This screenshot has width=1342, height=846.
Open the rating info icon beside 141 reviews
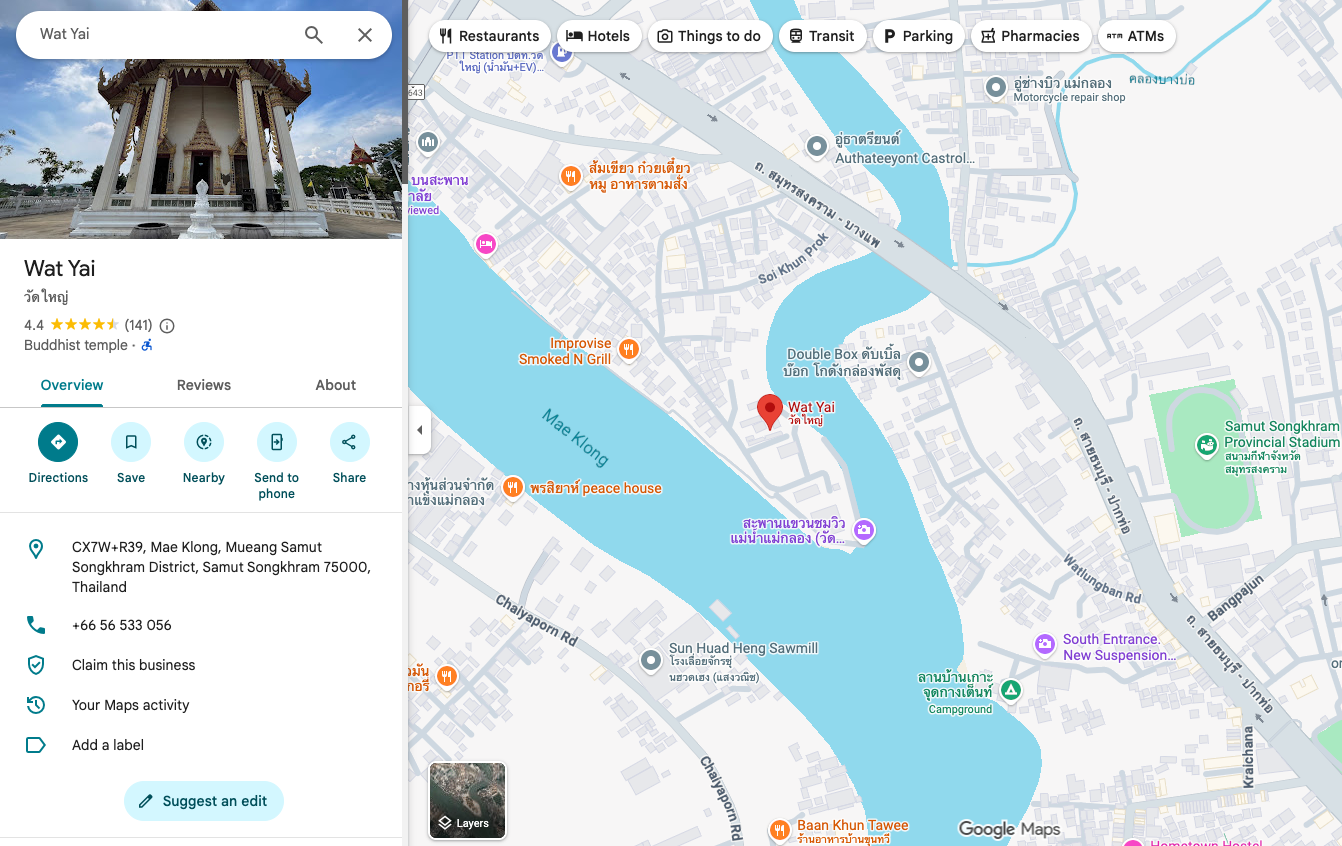coord(167,325)
